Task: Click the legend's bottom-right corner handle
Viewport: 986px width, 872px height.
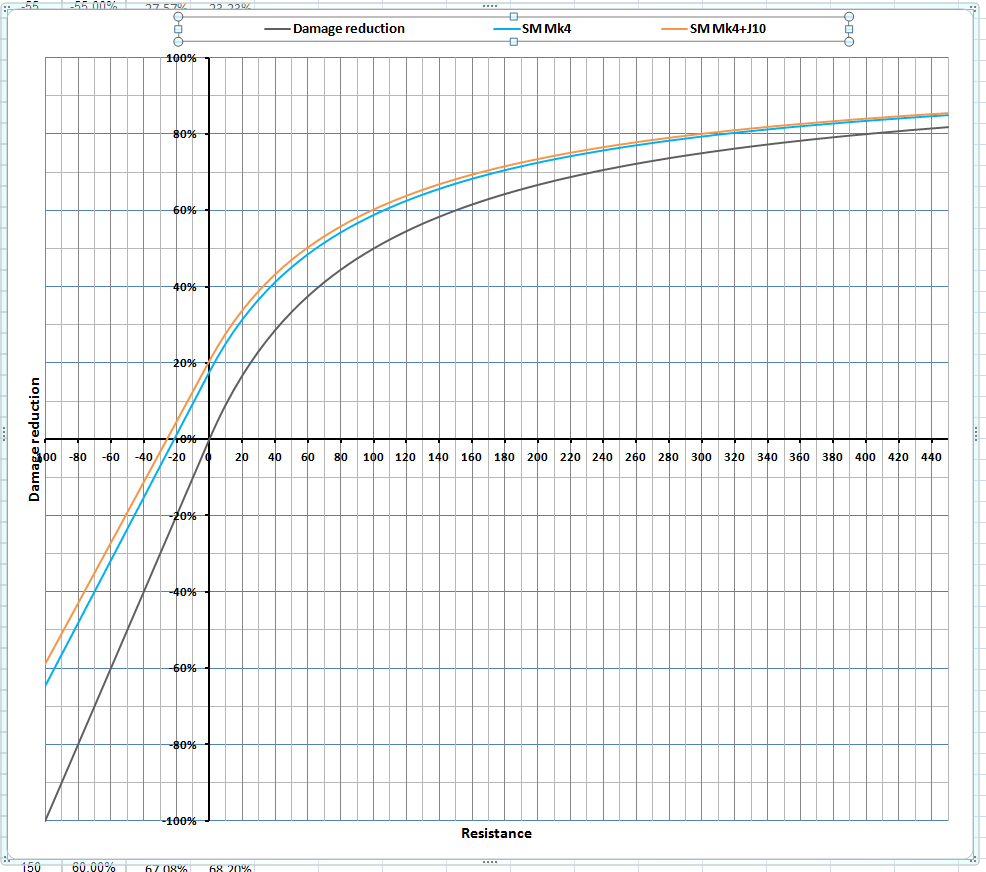Action: 849,42
